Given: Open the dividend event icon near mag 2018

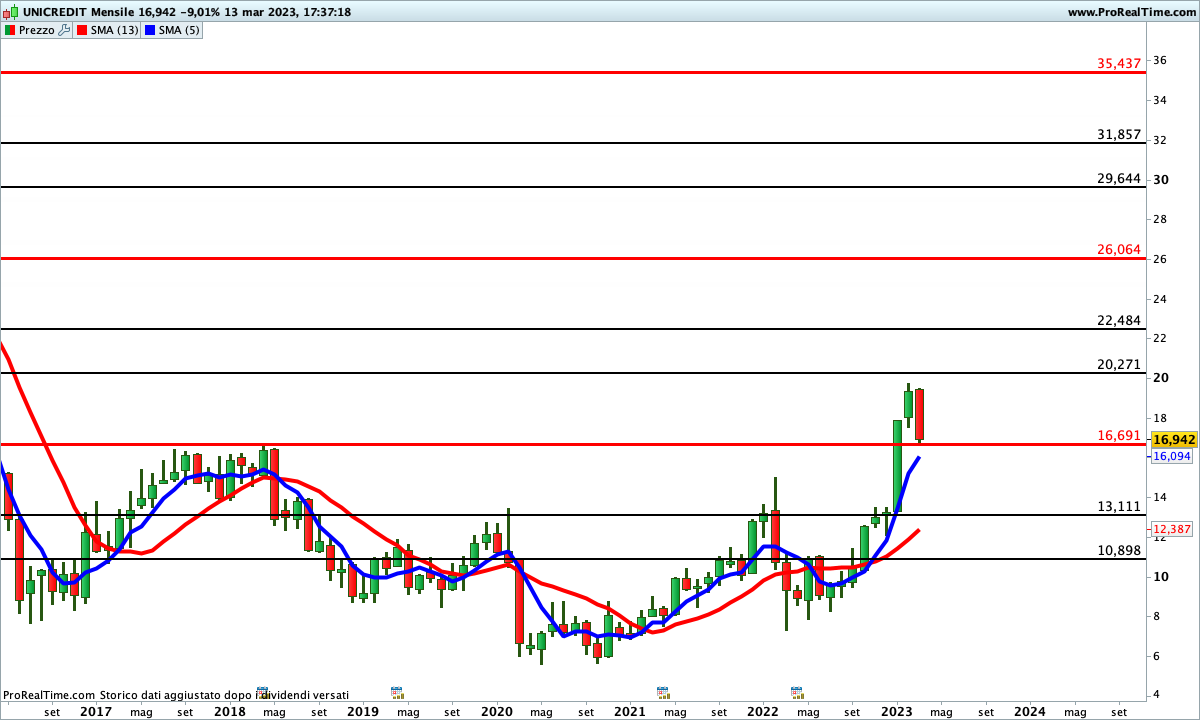Looking at the screenshot, I should (263, 691).
